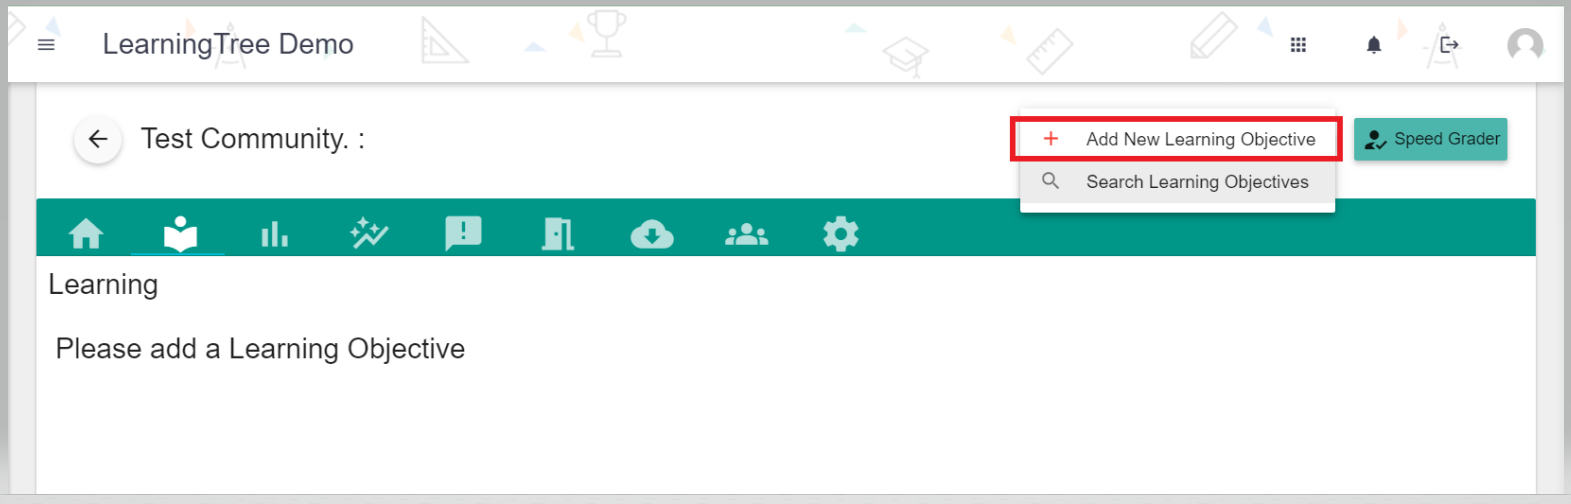Check the notifications bell
Viewport: 1571px width, 504px height.
(x=1374, y=45)
